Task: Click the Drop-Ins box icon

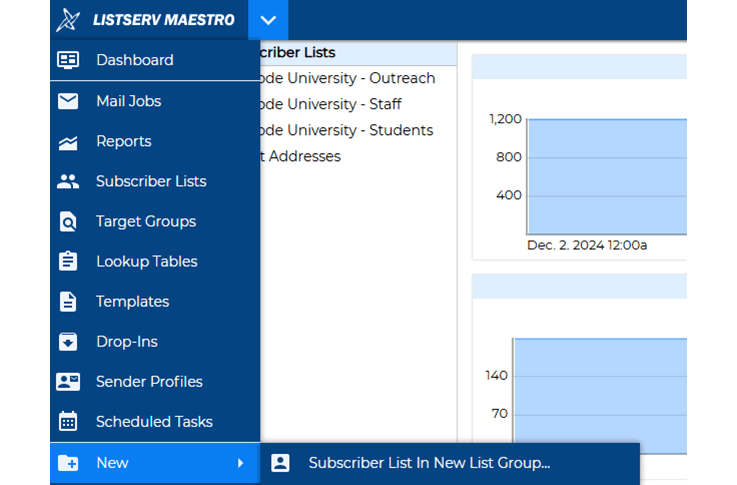Action: point(68,342)
